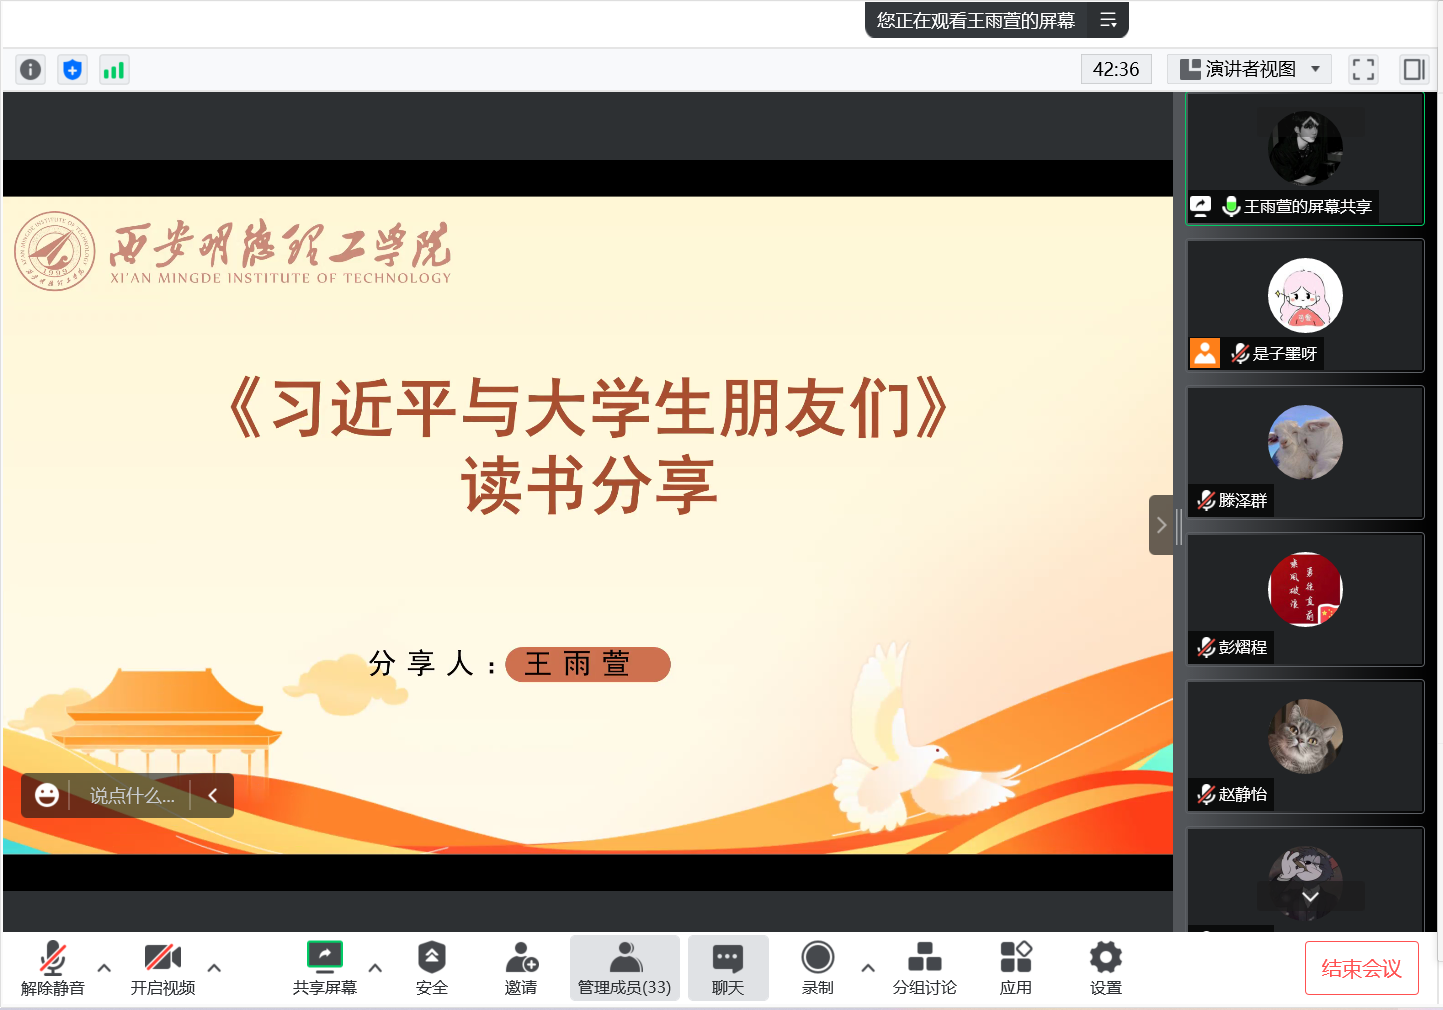Collapse the participant video strip

click(1161, 525)
